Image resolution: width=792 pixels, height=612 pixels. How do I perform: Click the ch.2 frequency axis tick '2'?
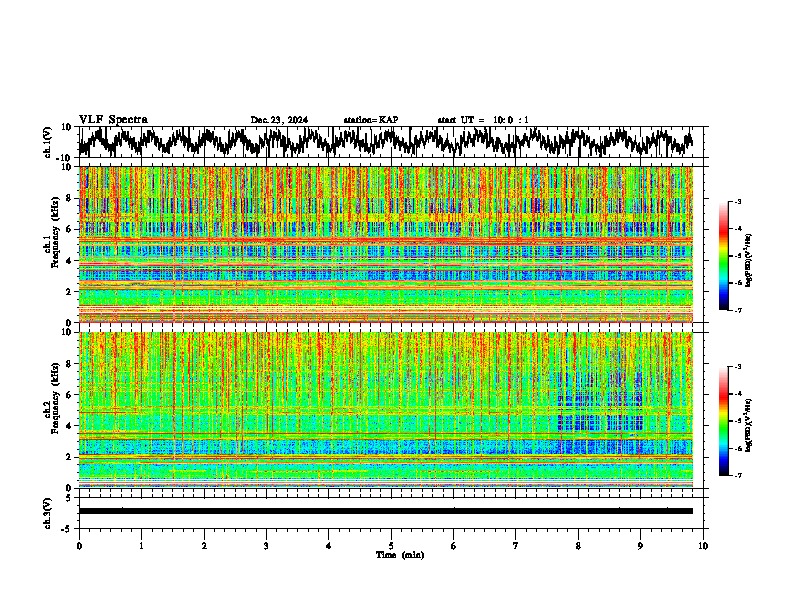click(x=70, y=457)
